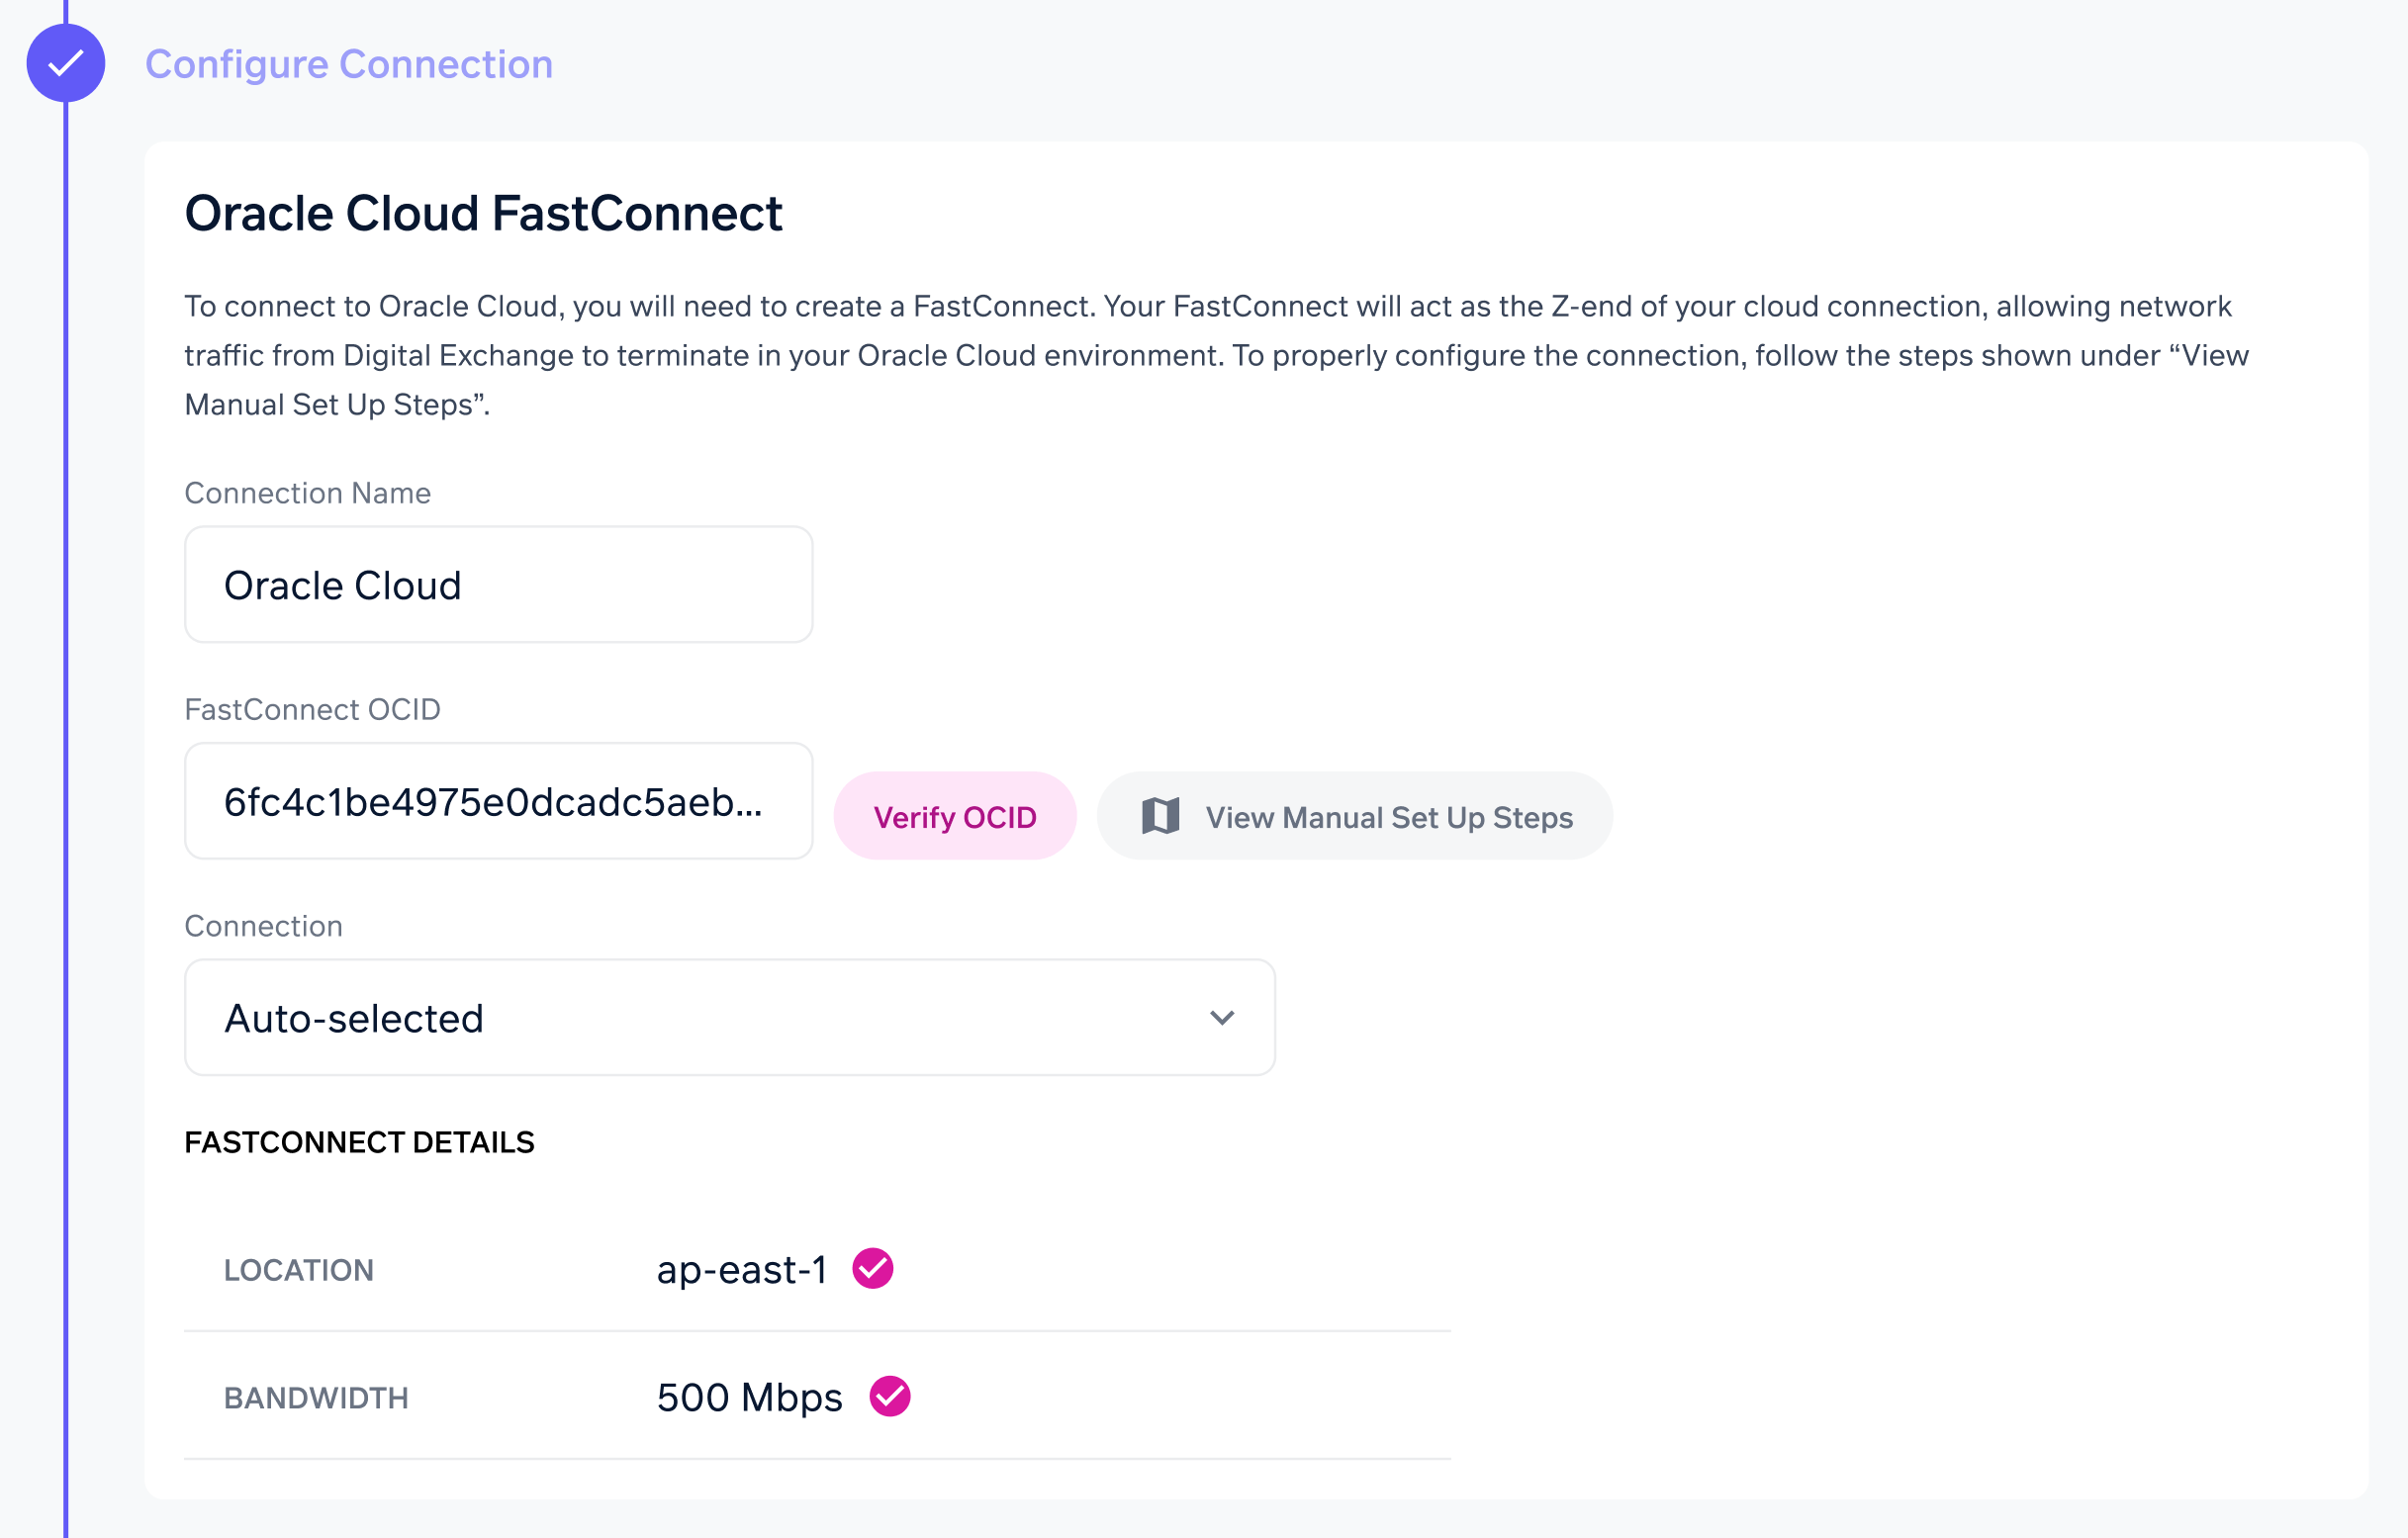Focus the Connection Name input field
Image resolution: width=2408 pixels, height=1538 pixels.
tap(498, 585)
